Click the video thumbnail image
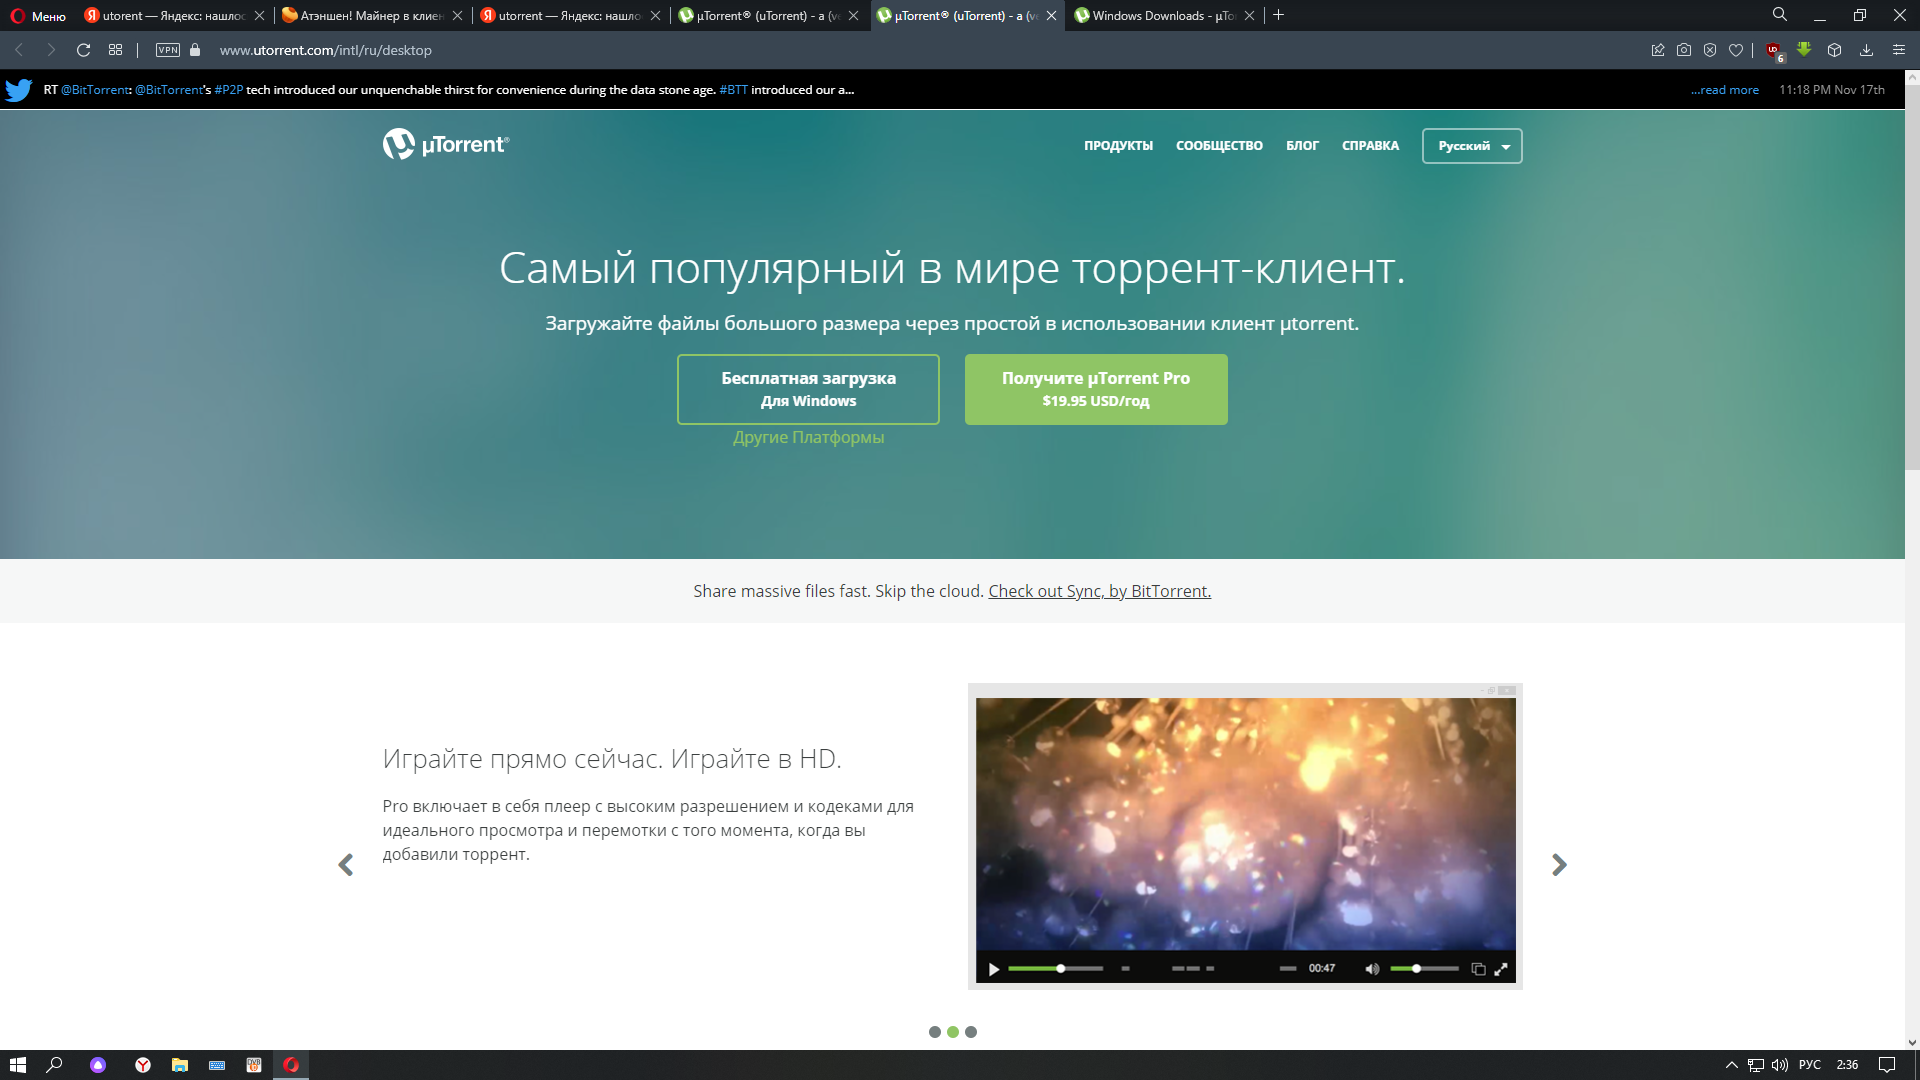The height and width of the screenshot is (1080, 1920). coord(1245,824)
